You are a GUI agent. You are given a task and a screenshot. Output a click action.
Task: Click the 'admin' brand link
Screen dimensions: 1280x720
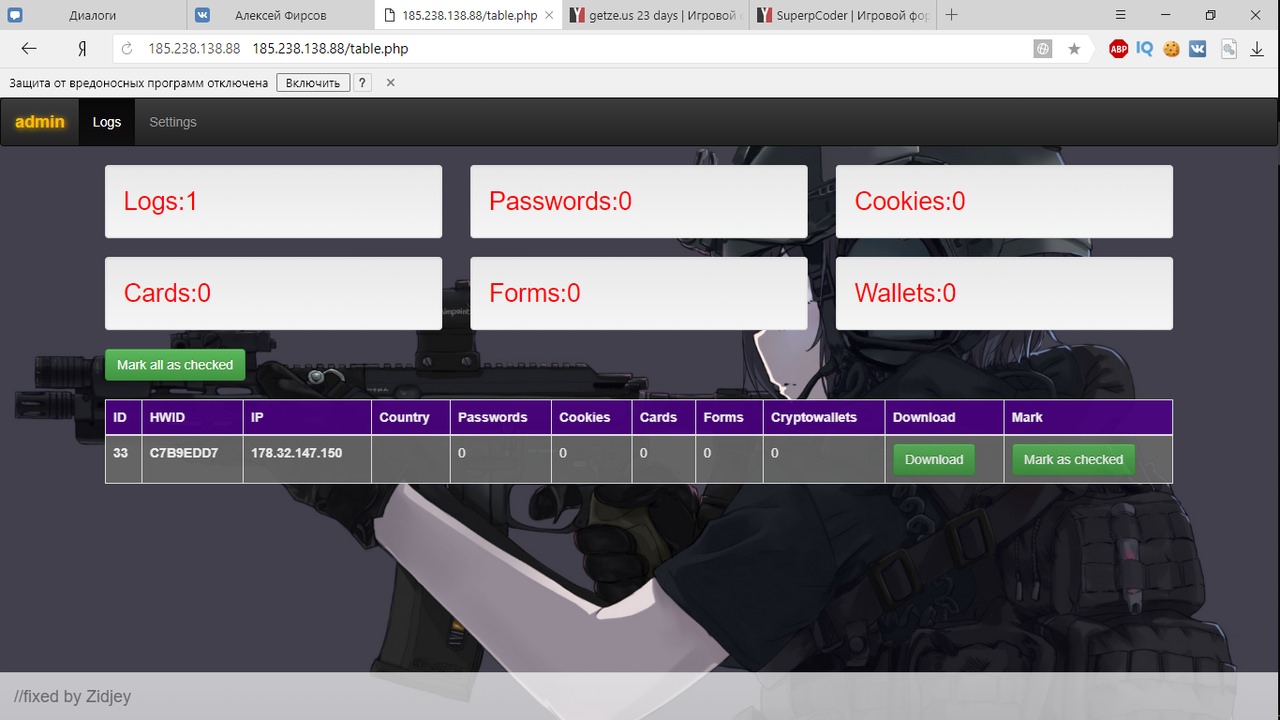point(40,122)
